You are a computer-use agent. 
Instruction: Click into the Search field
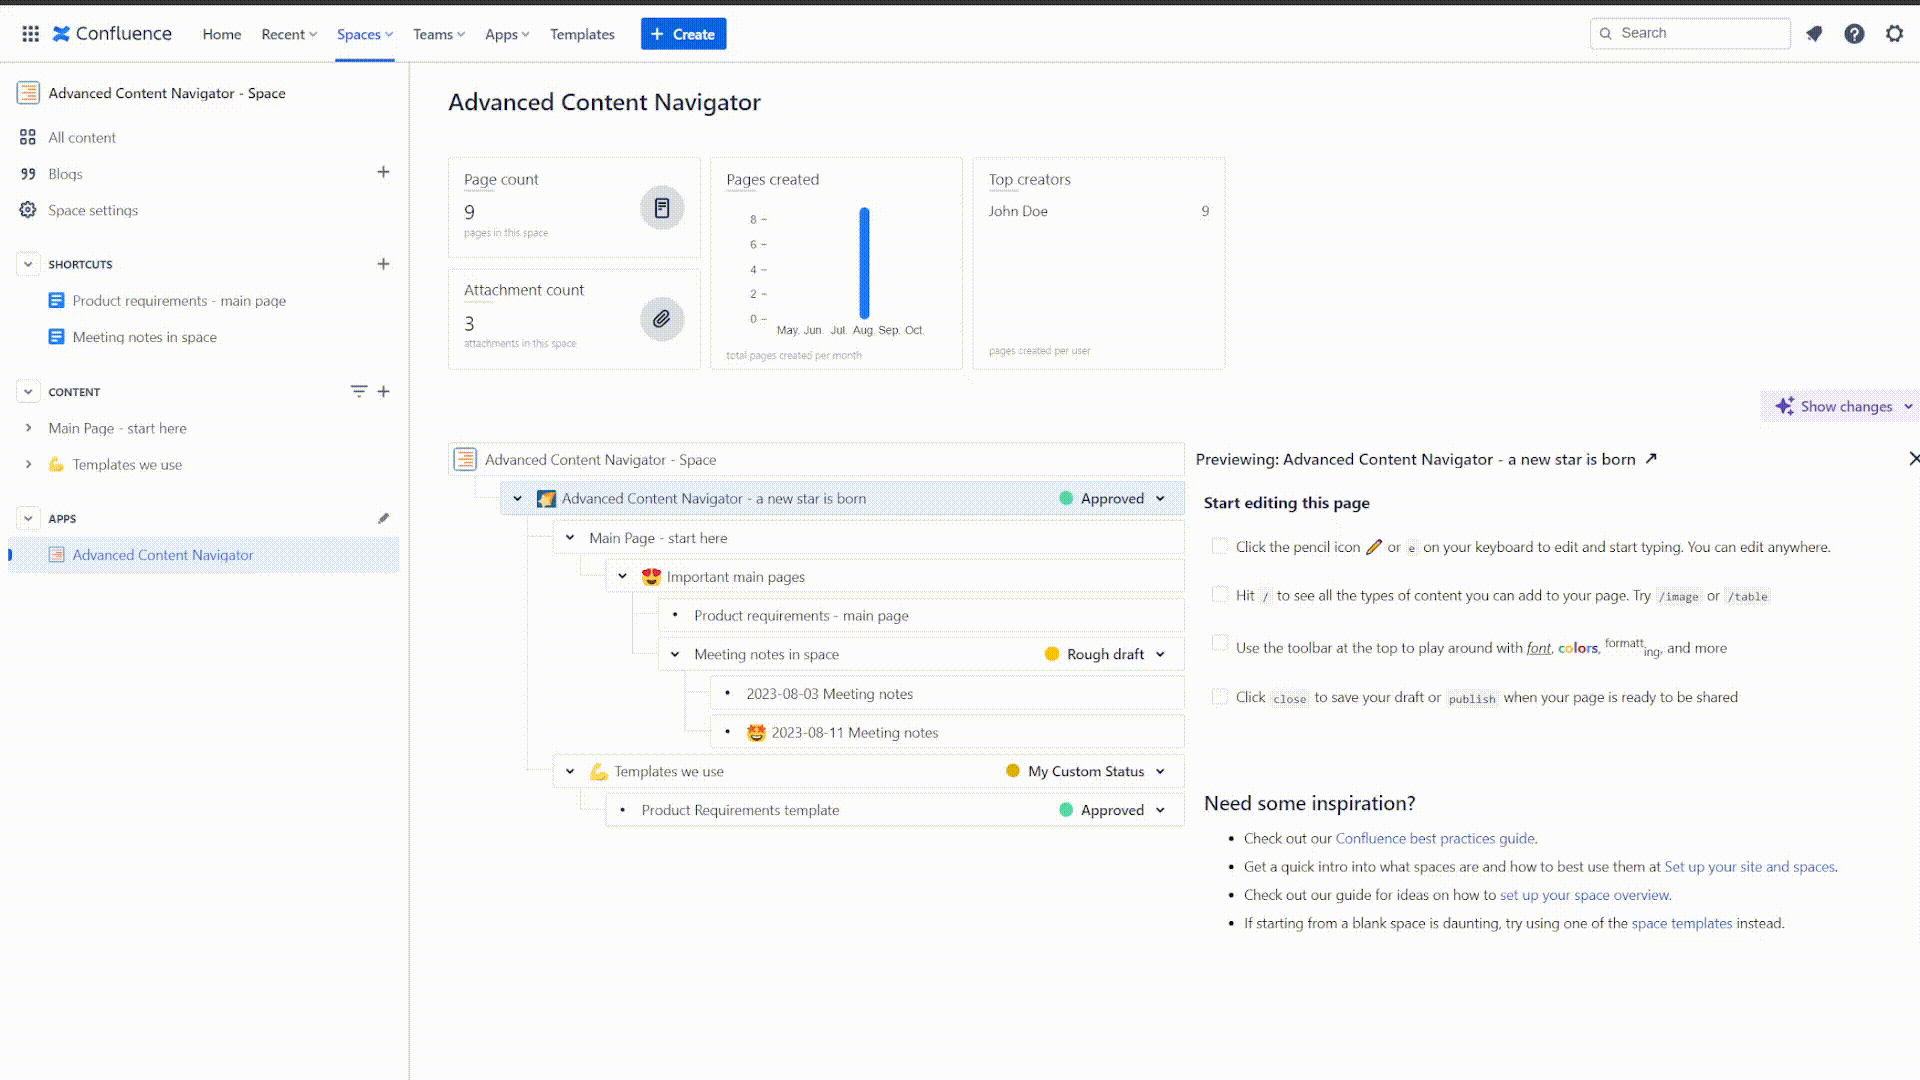(x=1690, y=33)
